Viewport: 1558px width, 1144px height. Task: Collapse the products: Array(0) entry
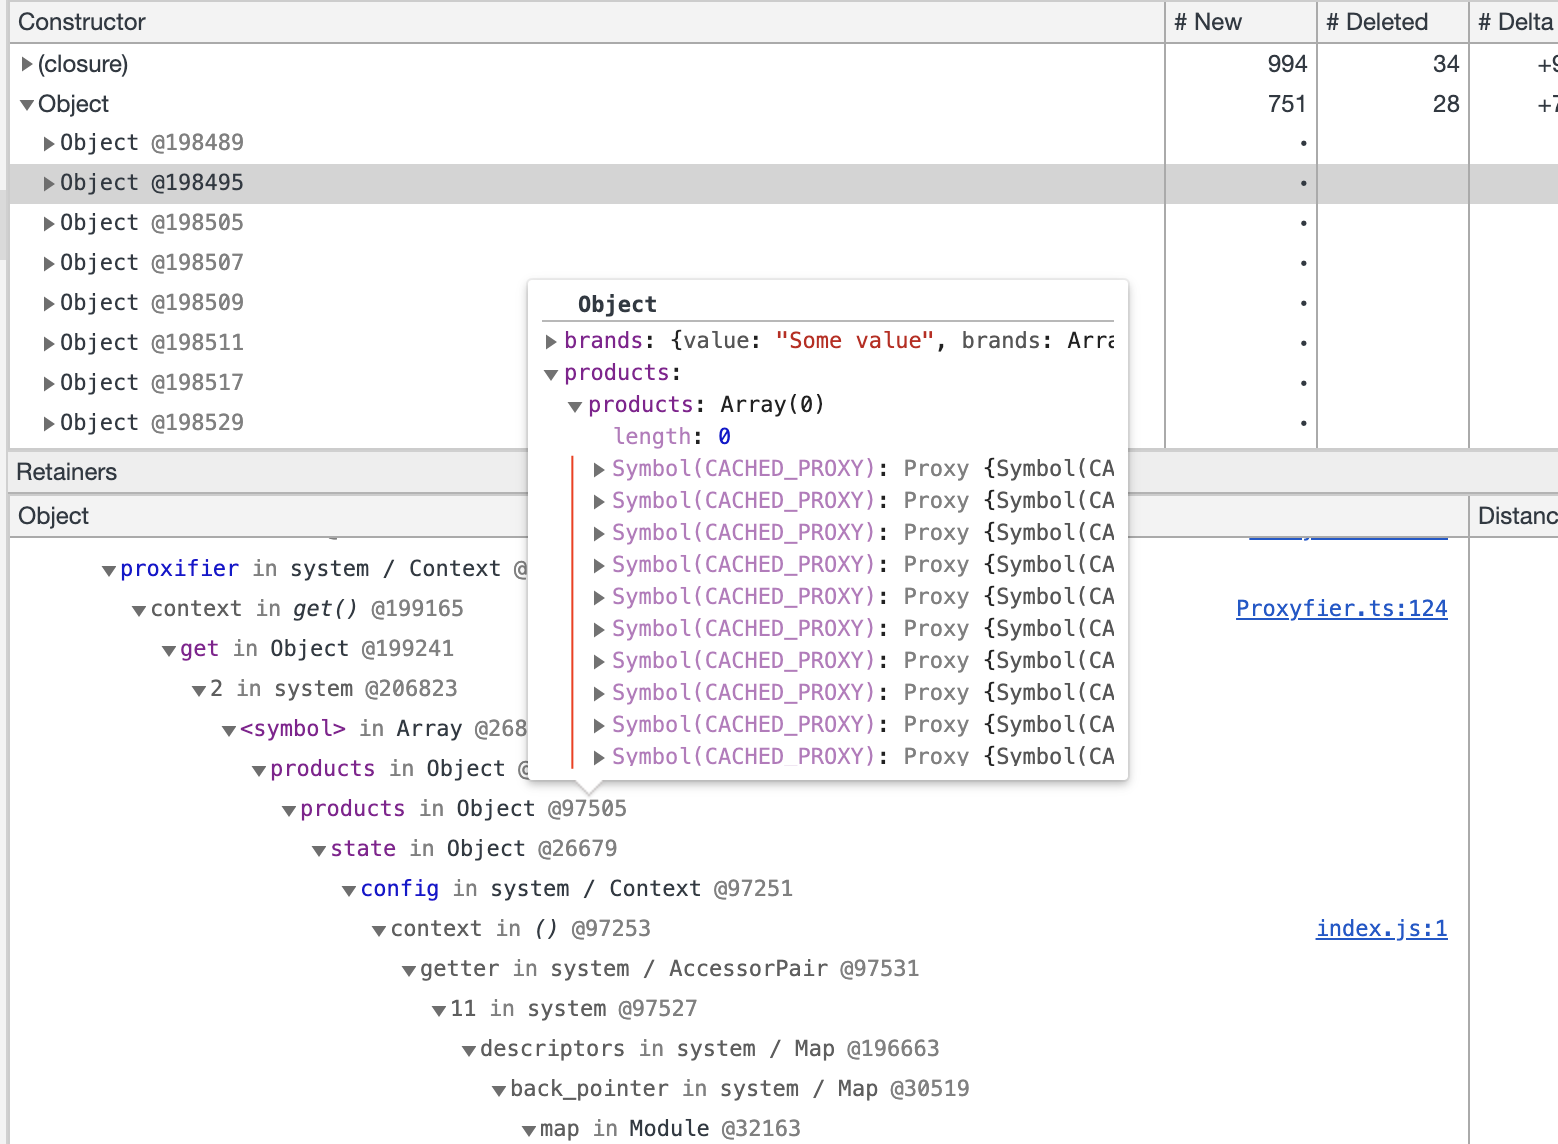click(x=575, y=406)
